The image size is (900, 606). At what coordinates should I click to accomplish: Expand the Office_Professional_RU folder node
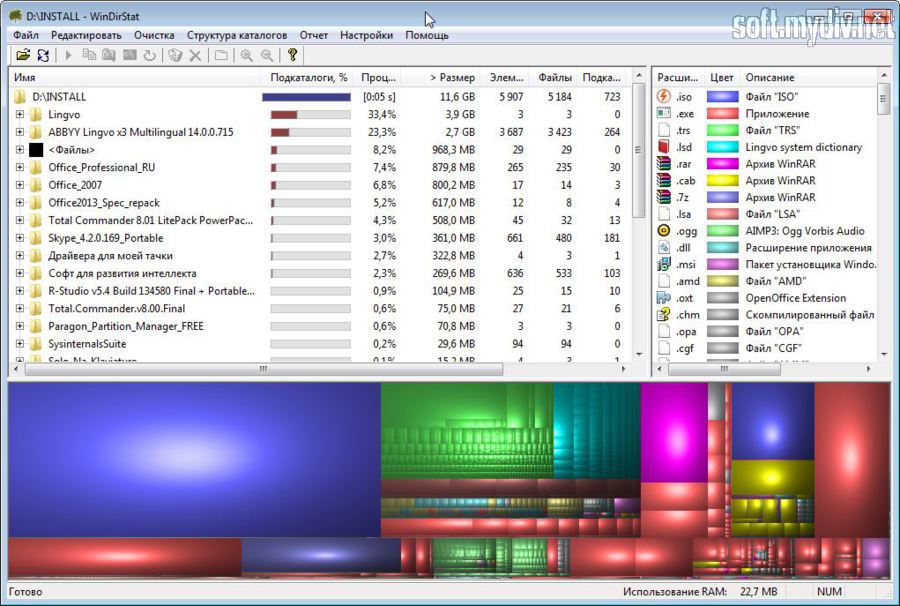point(20,168)
